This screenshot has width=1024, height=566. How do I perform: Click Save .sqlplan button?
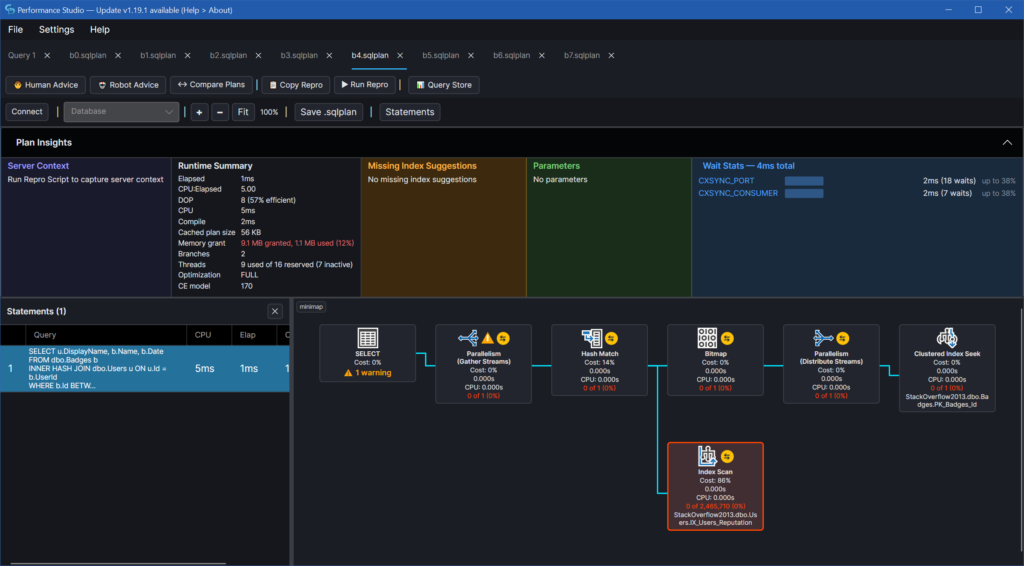pos(328,112)
